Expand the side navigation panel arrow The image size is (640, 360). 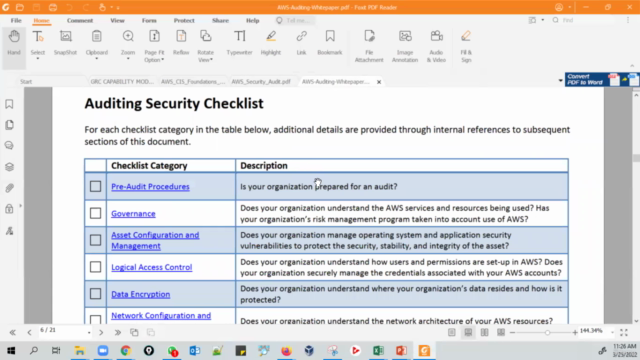[20, 206]
